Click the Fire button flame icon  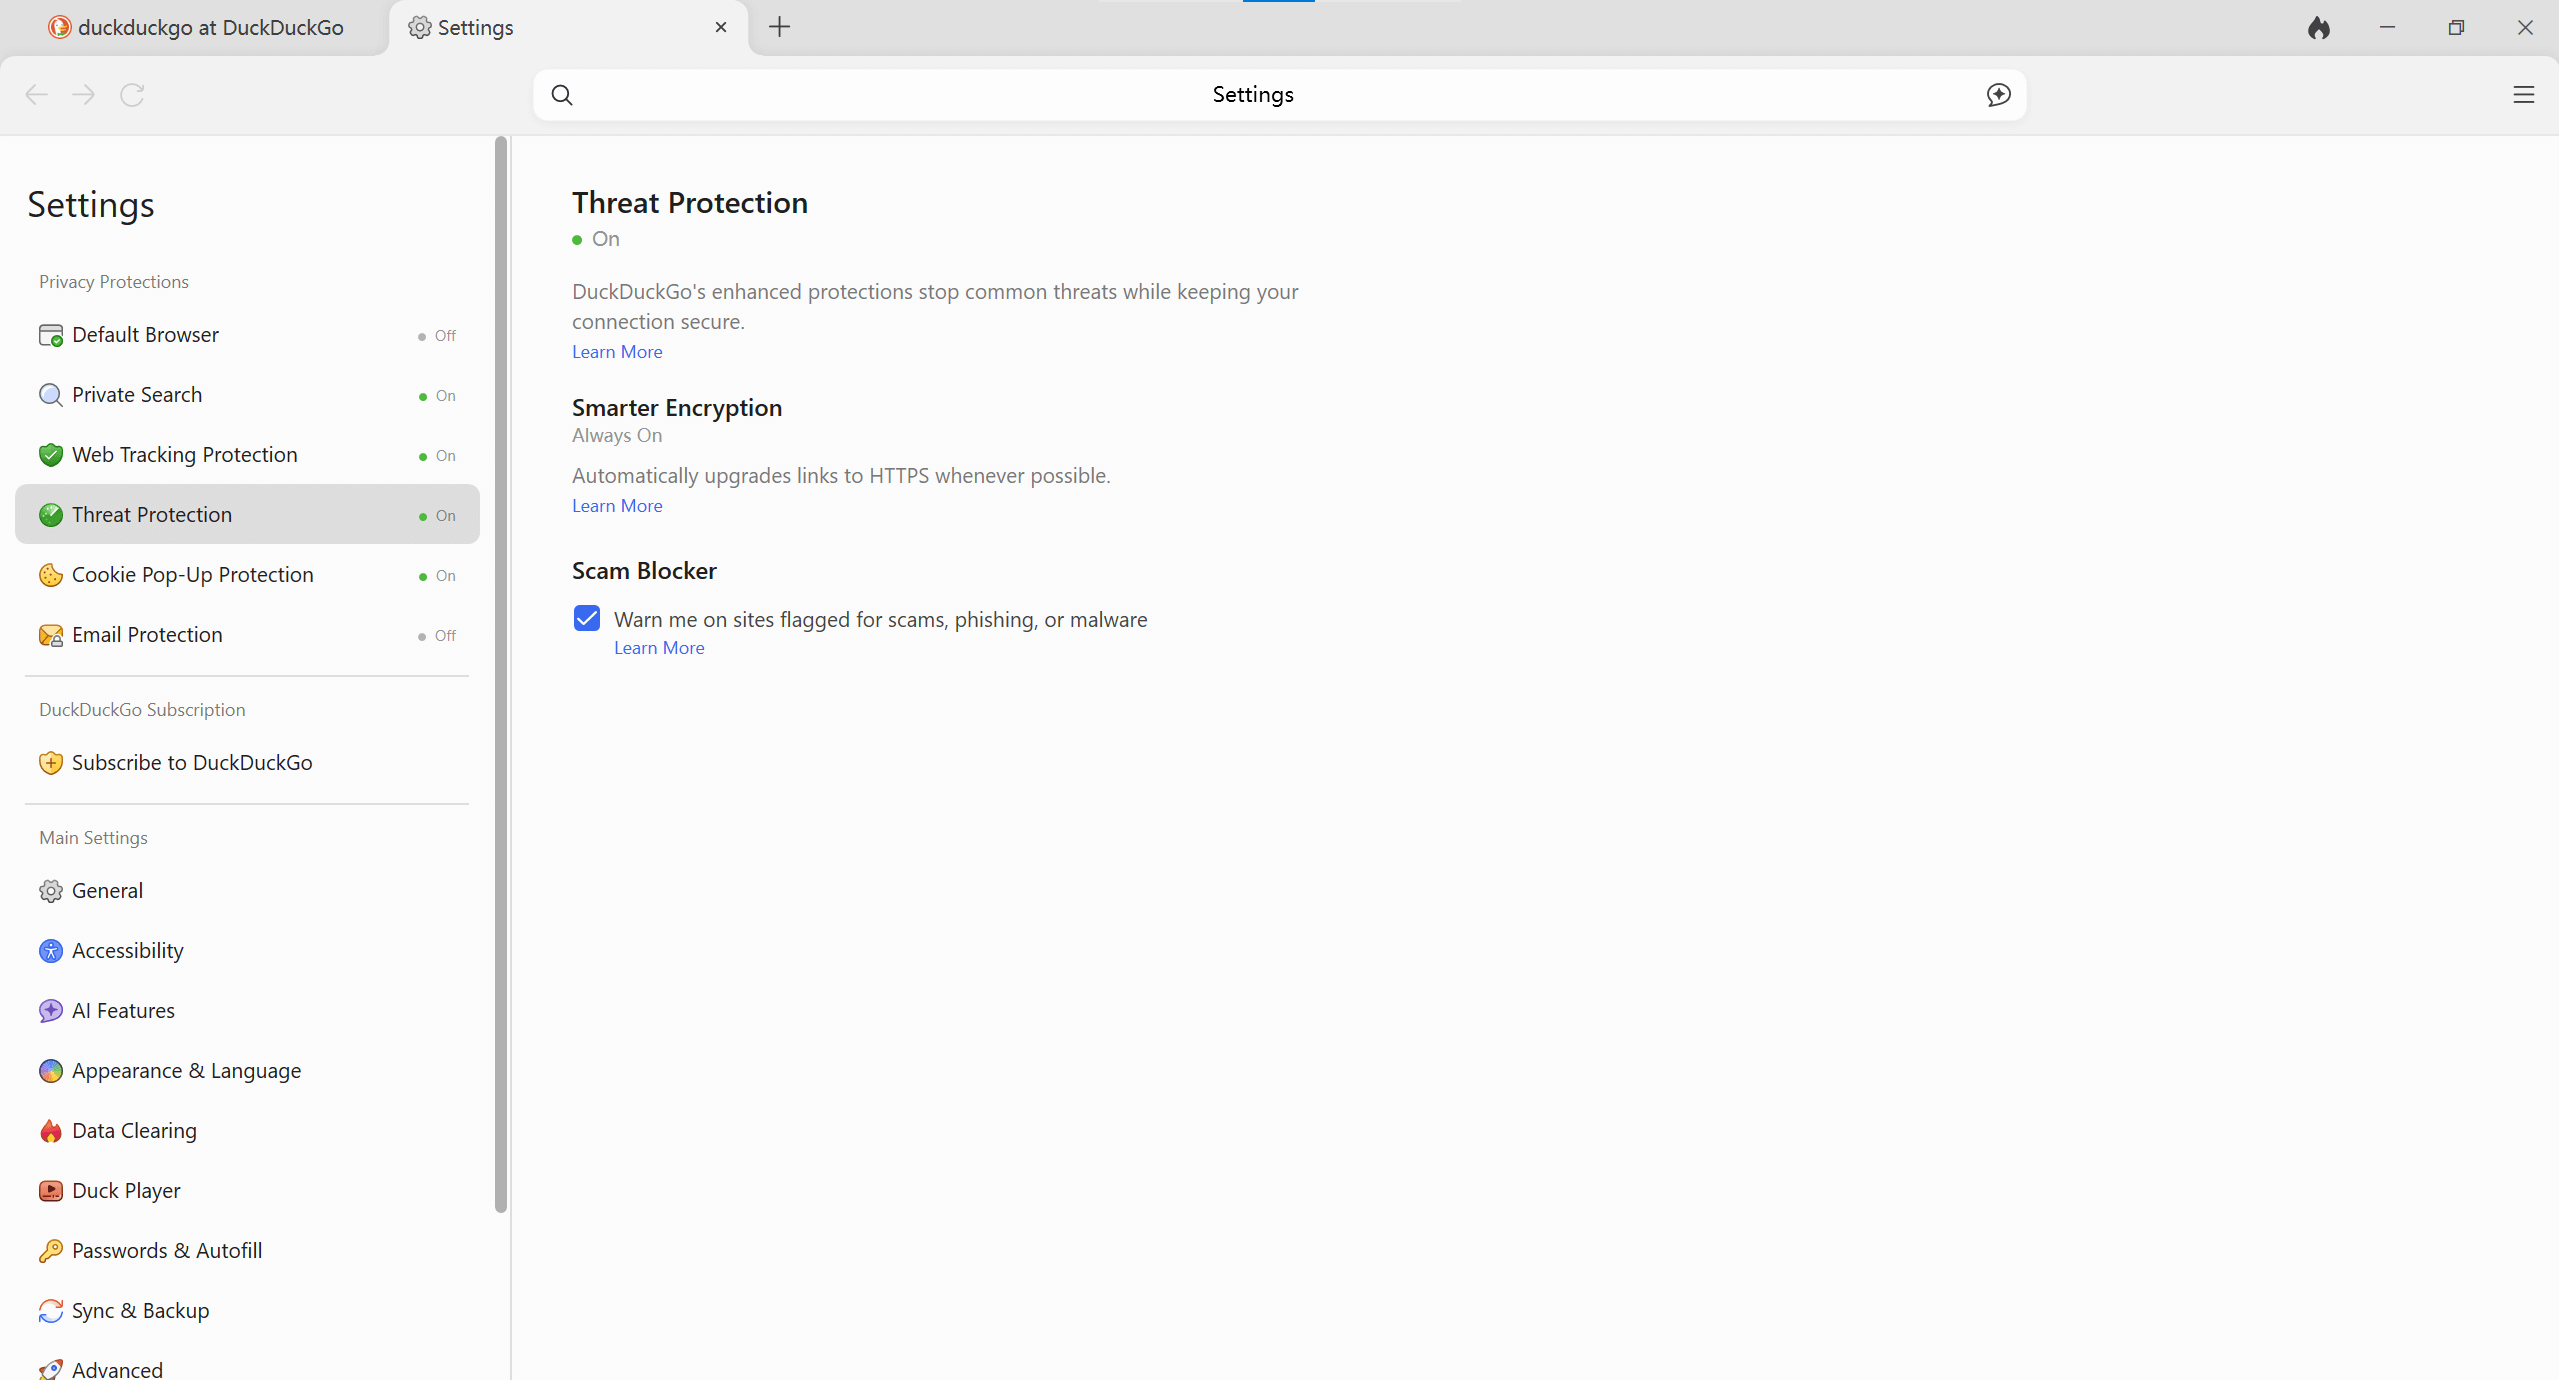2318,28
